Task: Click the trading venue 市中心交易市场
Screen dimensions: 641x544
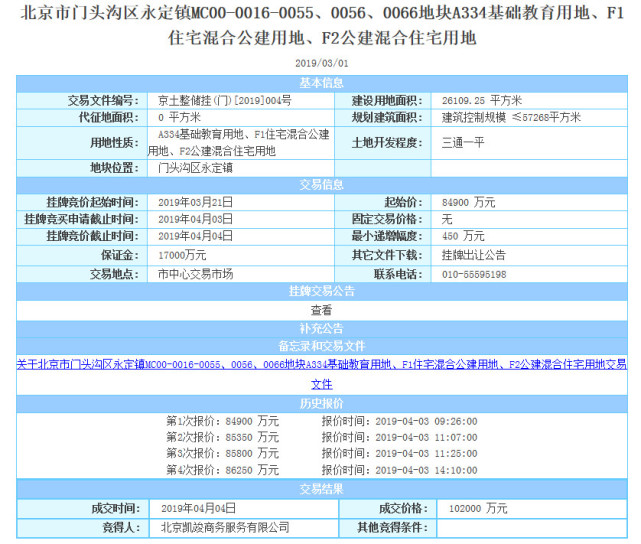Action: pyautogui.click(x=195, y=274)
